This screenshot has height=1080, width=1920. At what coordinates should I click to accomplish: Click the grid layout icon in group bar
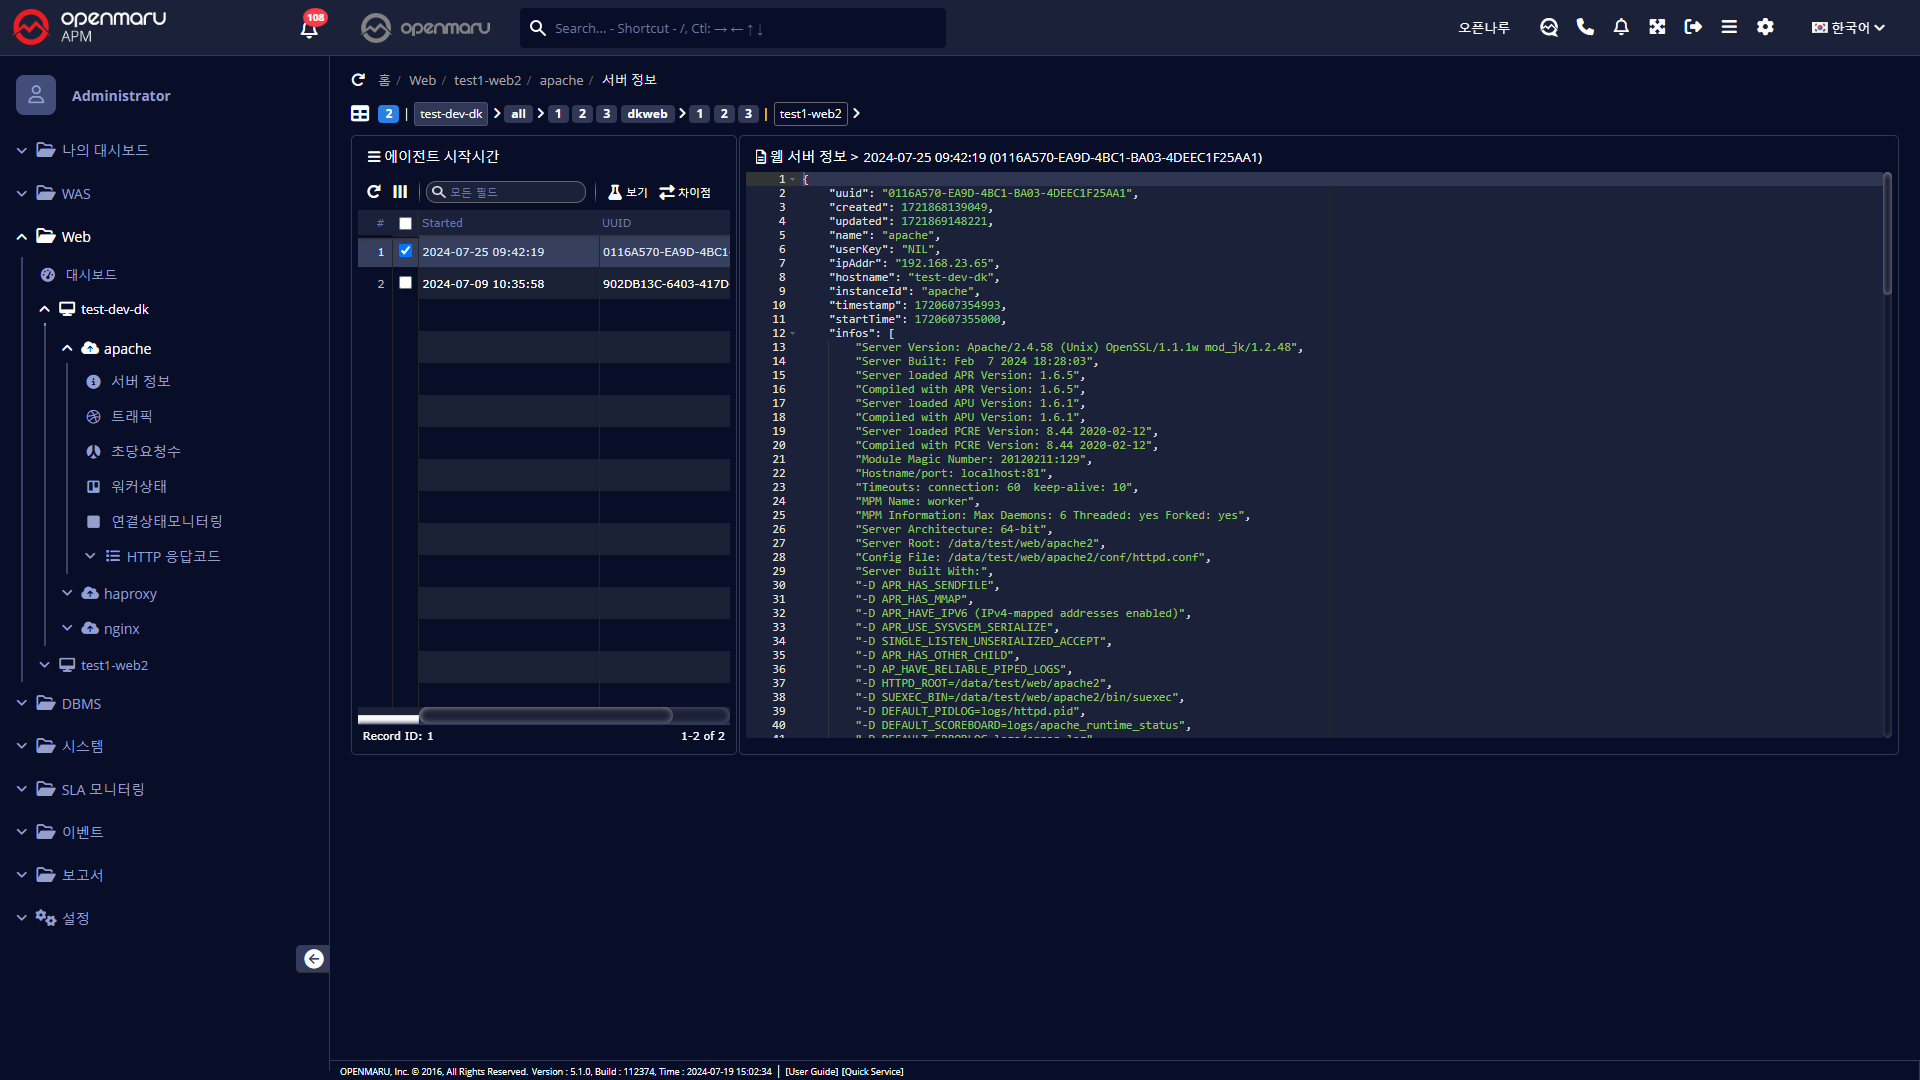[x=360, y=114]
